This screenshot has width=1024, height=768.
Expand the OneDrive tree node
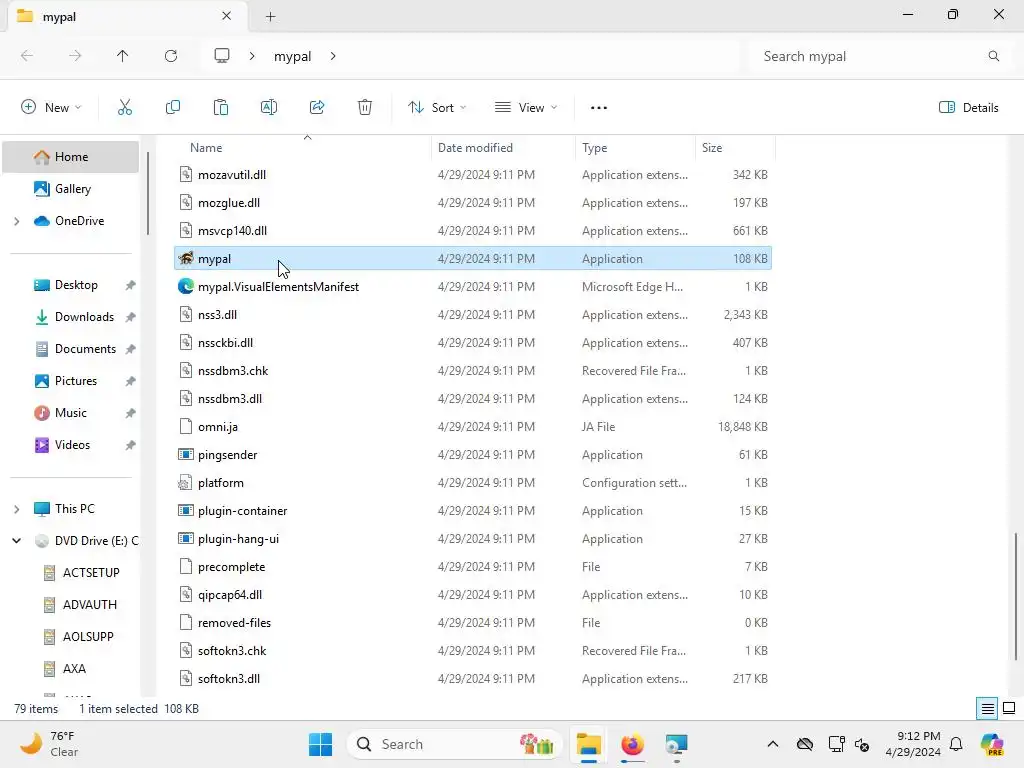tap(17, 221)
